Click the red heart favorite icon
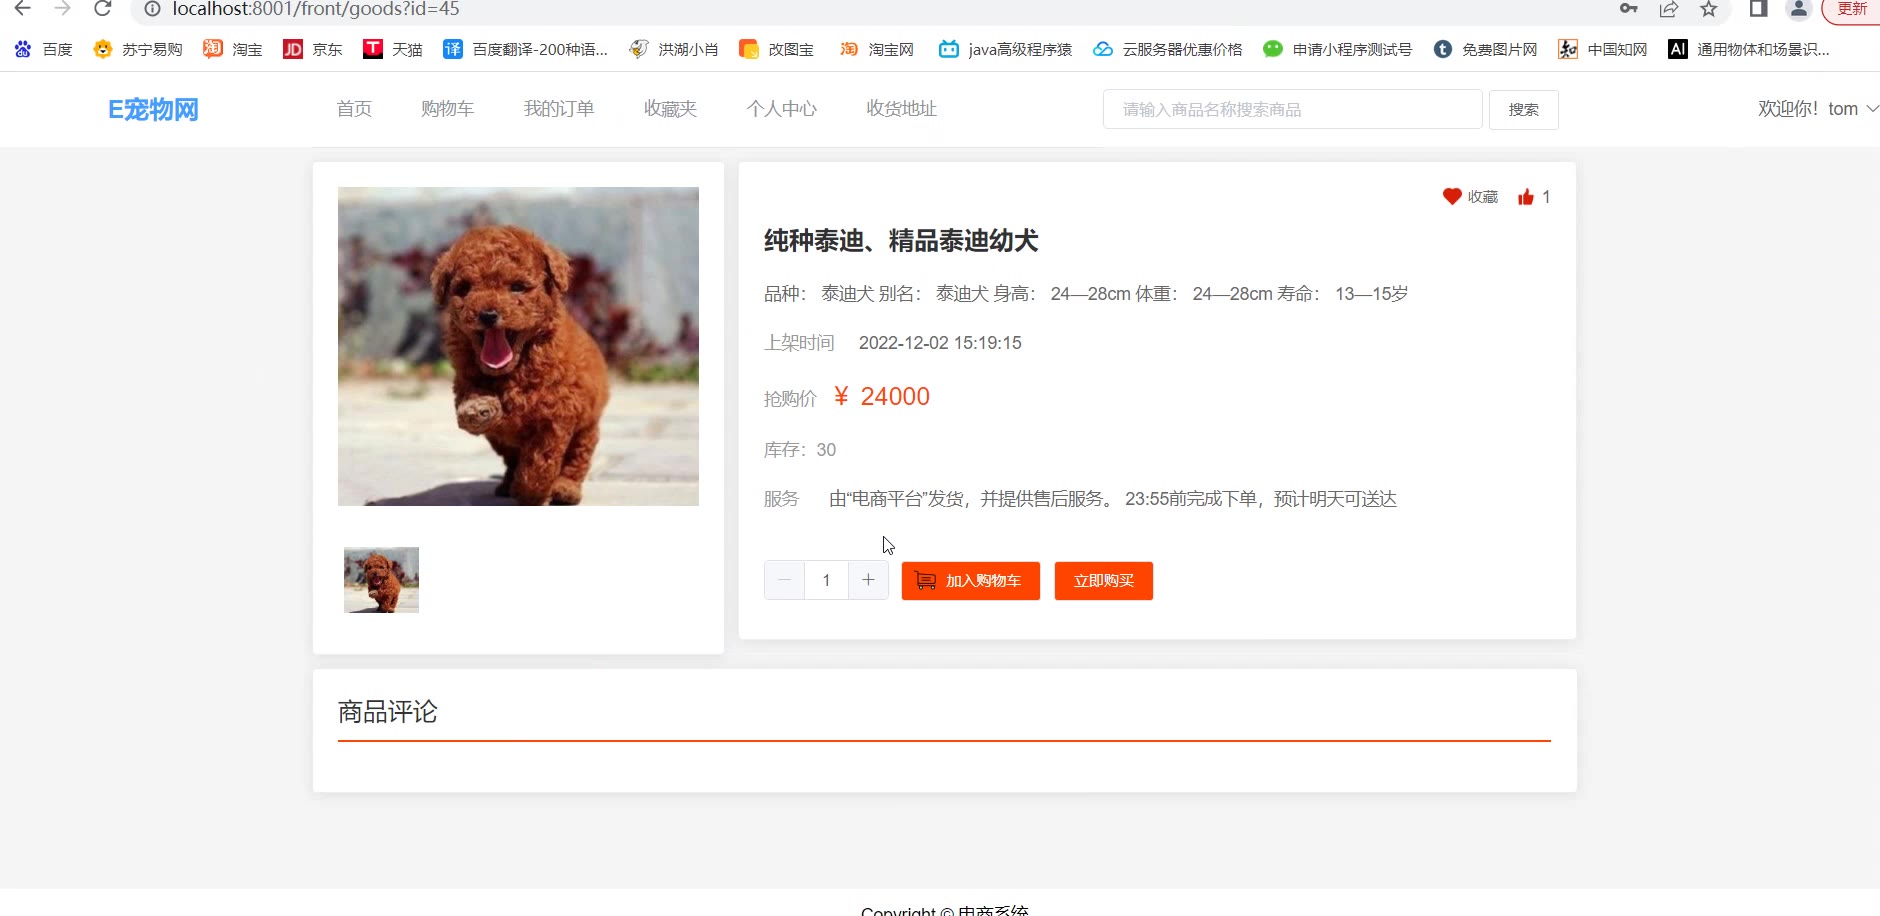Screen dimensions: 1880x916 1452,196
